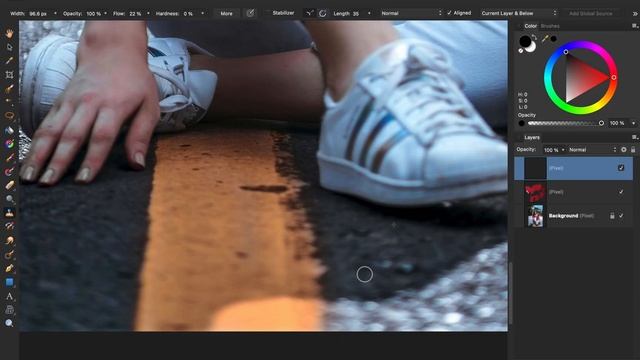Image resolution: width=640 pixels, height=360 pixels.
Task: Click the primary black color swatch
Action: (525, 41)
